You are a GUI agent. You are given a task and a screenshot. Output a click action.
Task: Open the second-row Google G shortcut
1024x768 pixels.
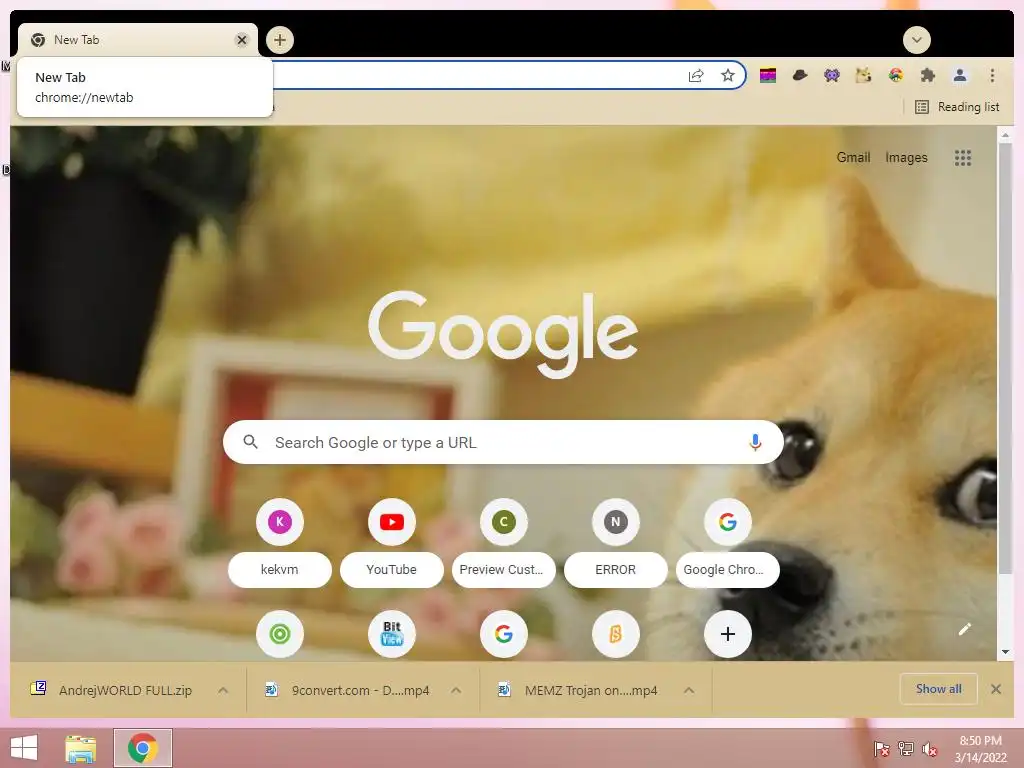tap(504, 633)
